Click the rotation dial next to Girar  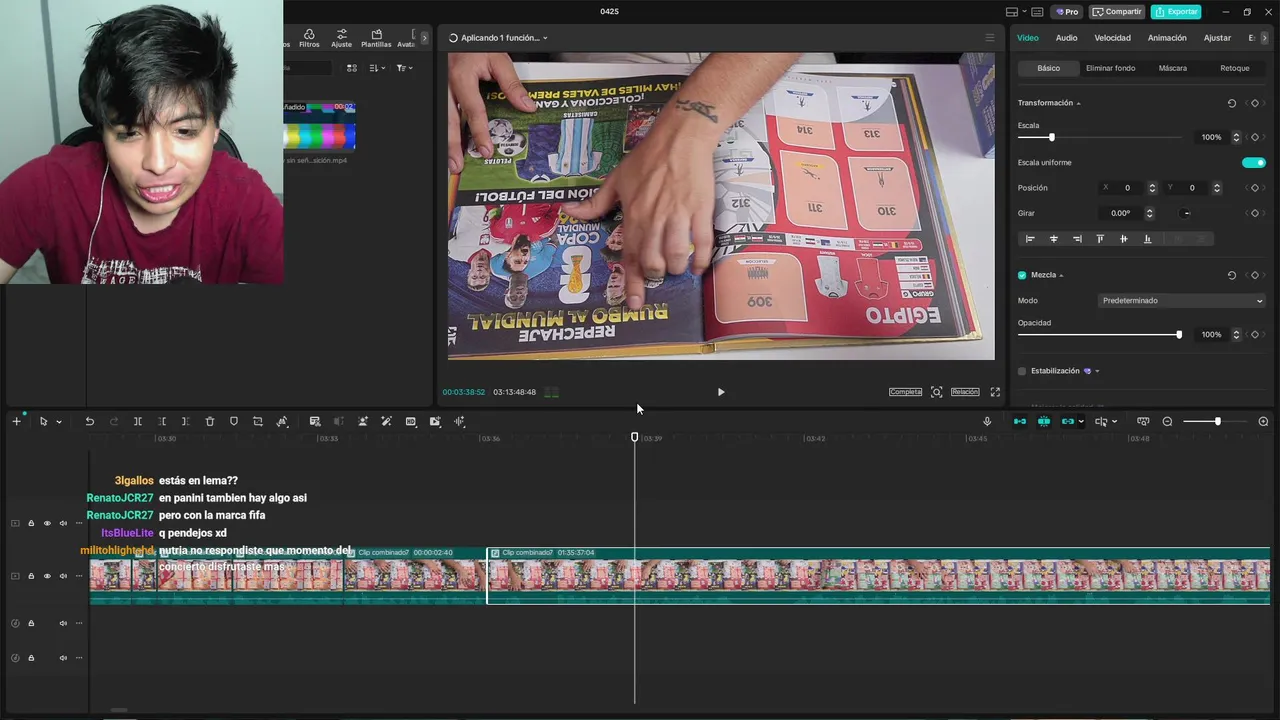[1186, 213]
